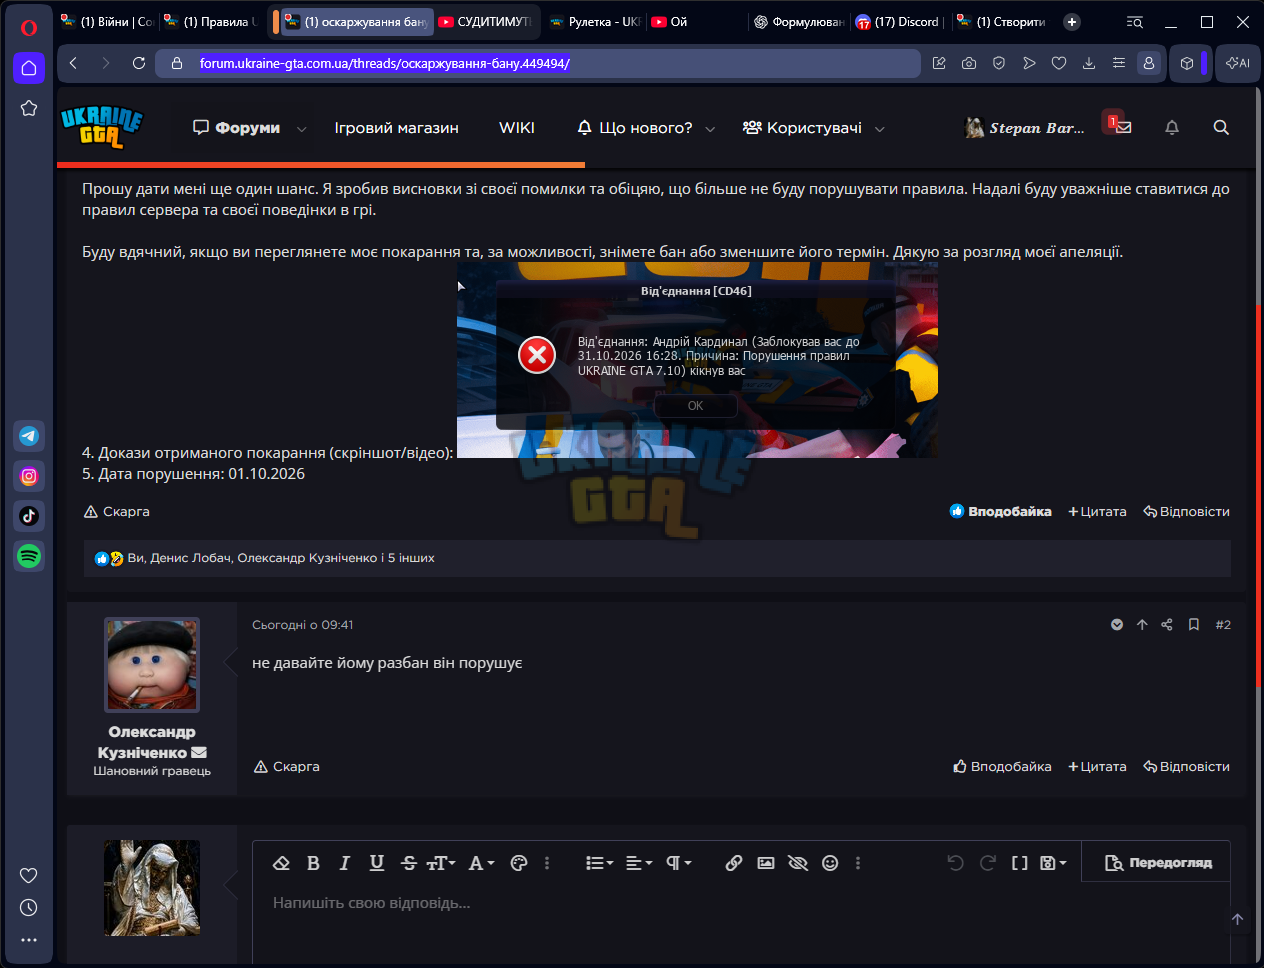Image resolution: width=1264 pixels, height=968 pixels.
Task: Expand the Що нового? dropdown arrow
Action: click(x=711, y=128)
